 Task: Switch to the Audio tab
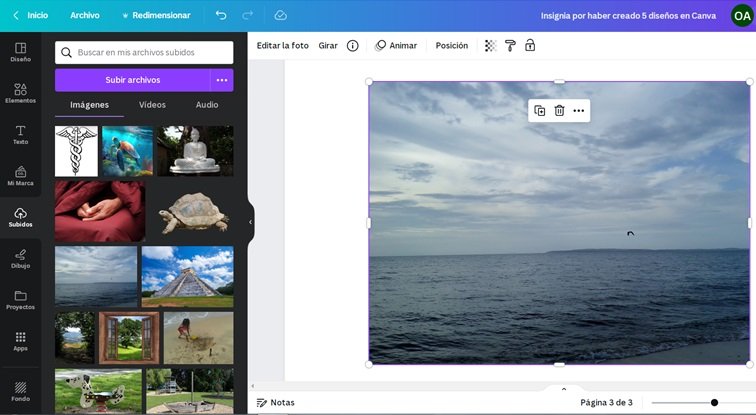point(207,105)
